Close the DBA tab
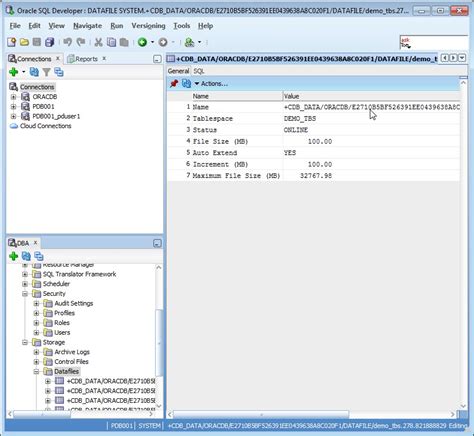 tap(35, 243)
